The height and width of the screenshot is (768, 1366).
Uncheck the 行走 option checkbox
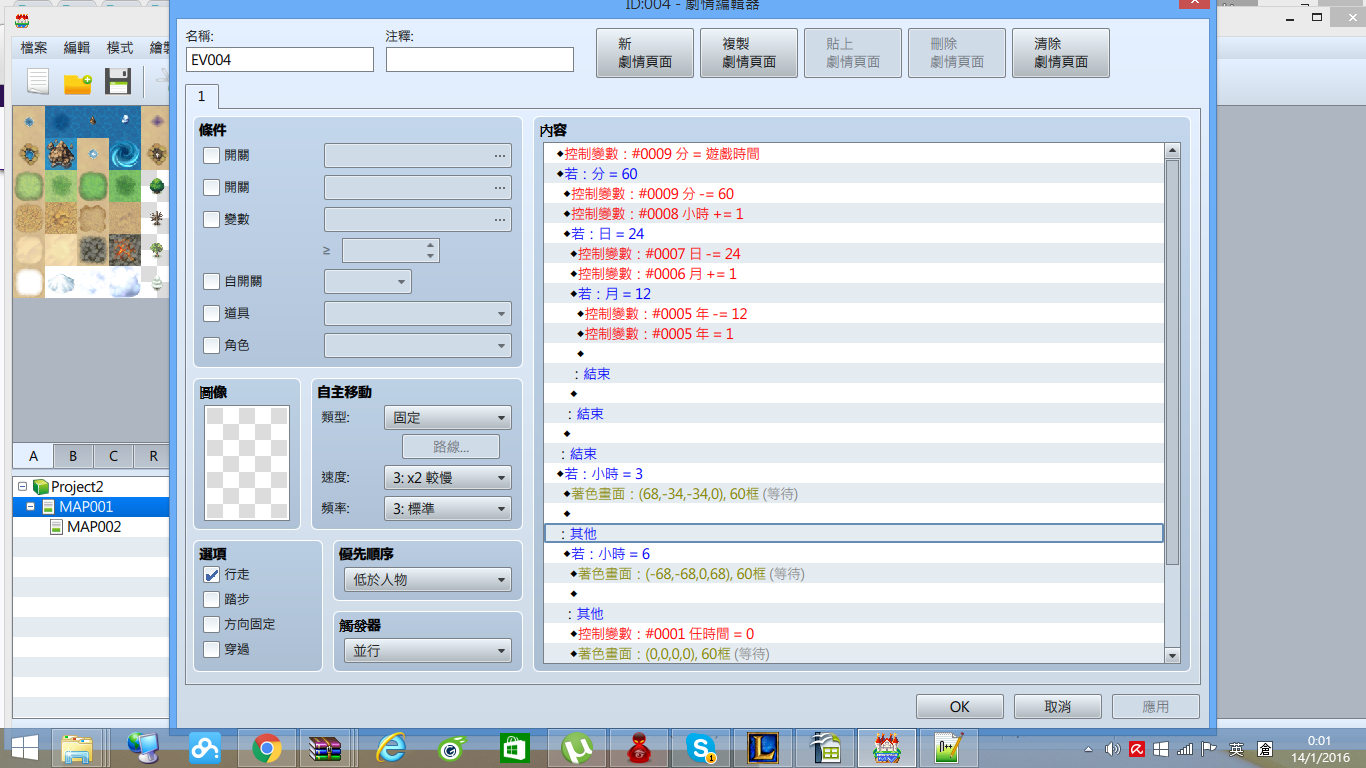(x=211, y=575)
